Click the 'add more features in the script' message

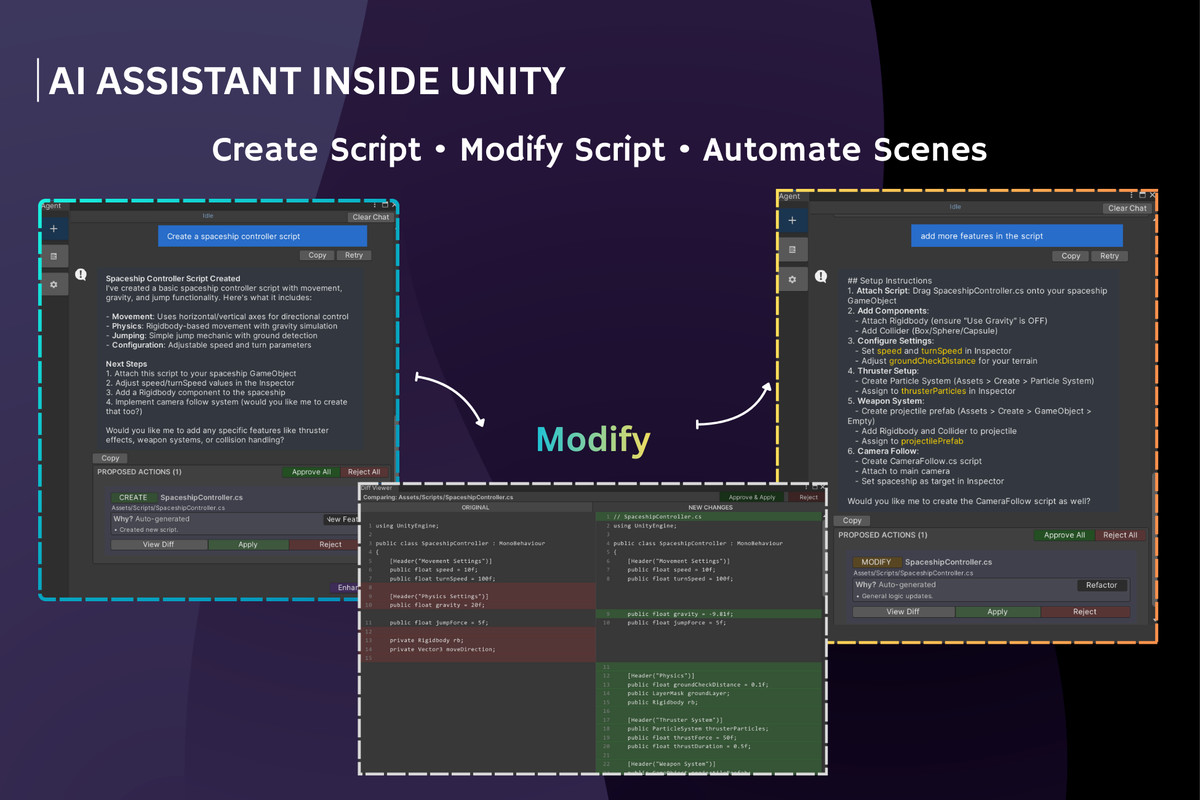[1016, 236]
